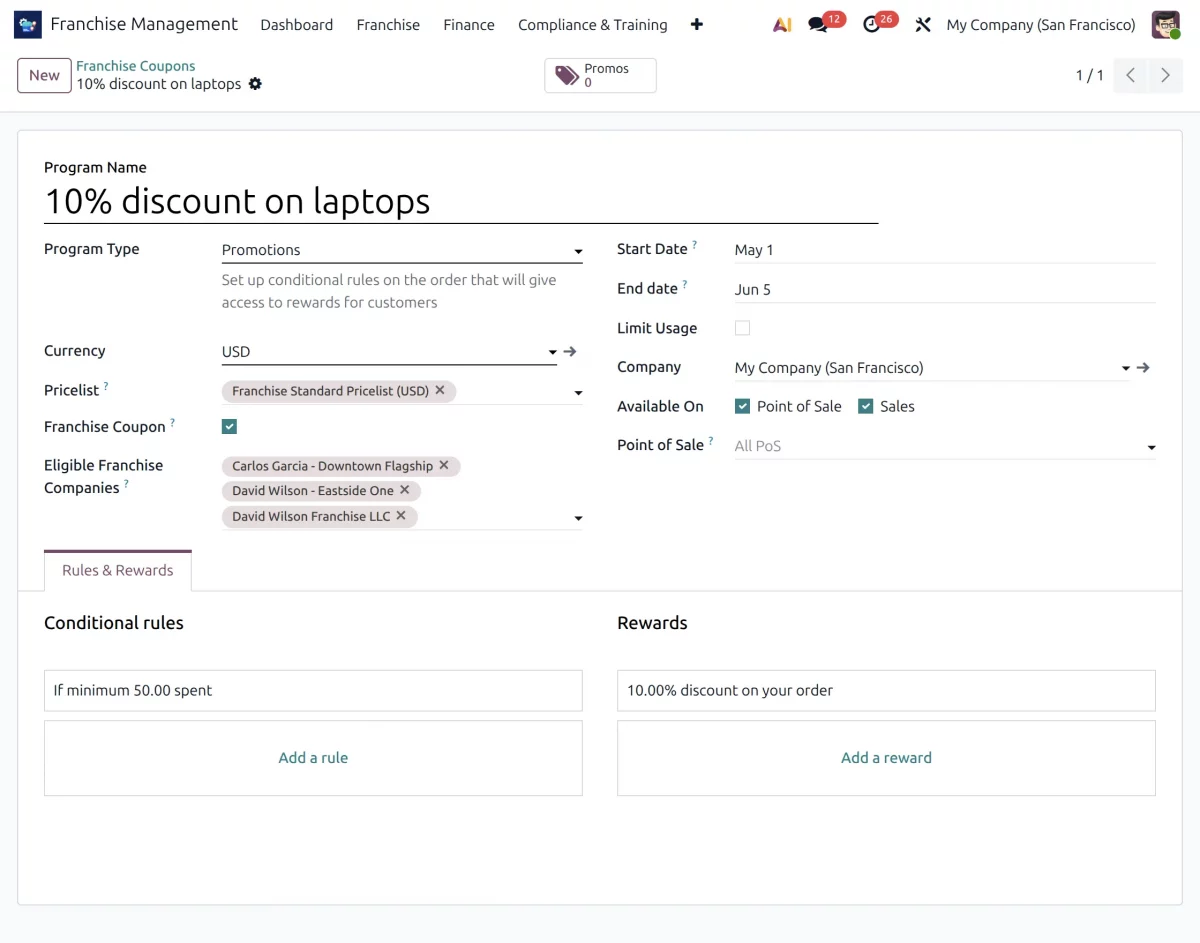Open the user avatar menu

1166,24
